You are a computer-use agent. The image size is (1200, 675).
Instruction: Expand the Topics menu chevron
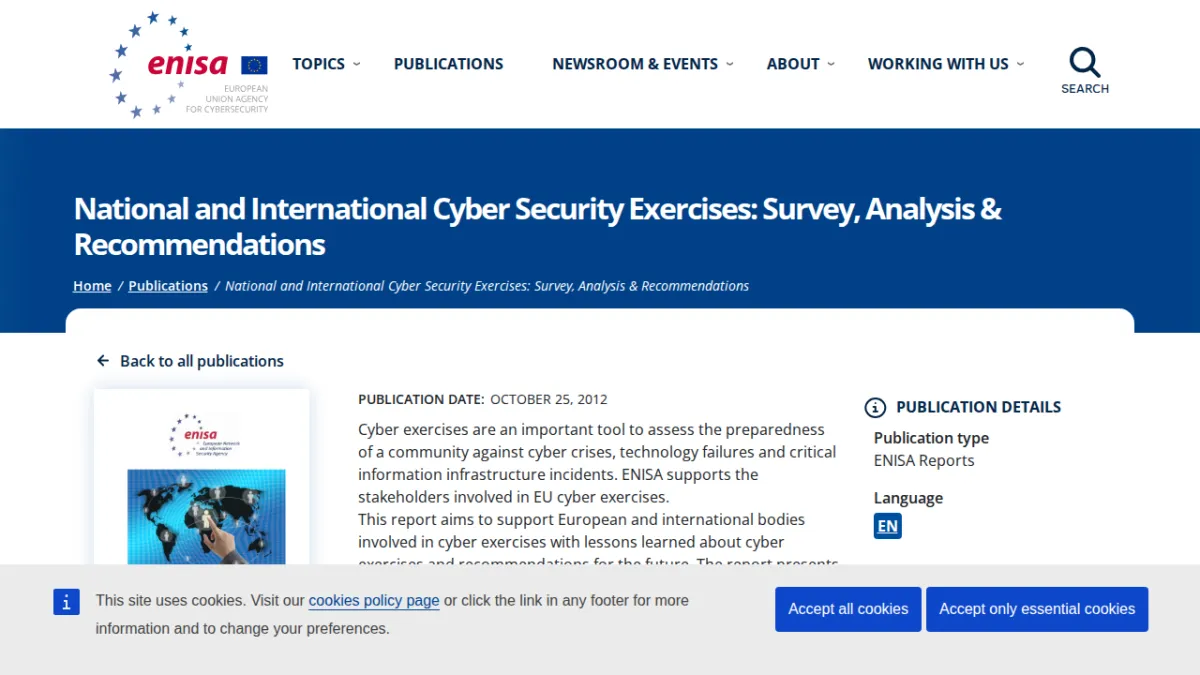click(x=357, y=64)
